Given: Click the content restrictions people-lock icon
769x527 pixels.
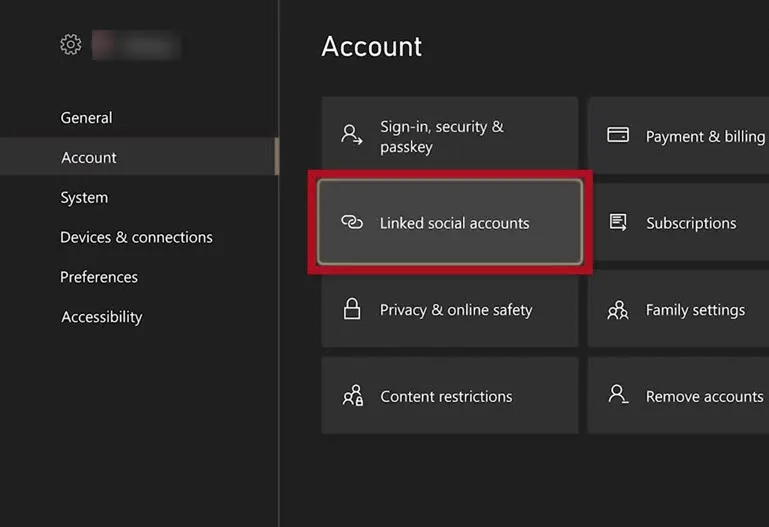Looking at the screenshot, I should point(353,396).
